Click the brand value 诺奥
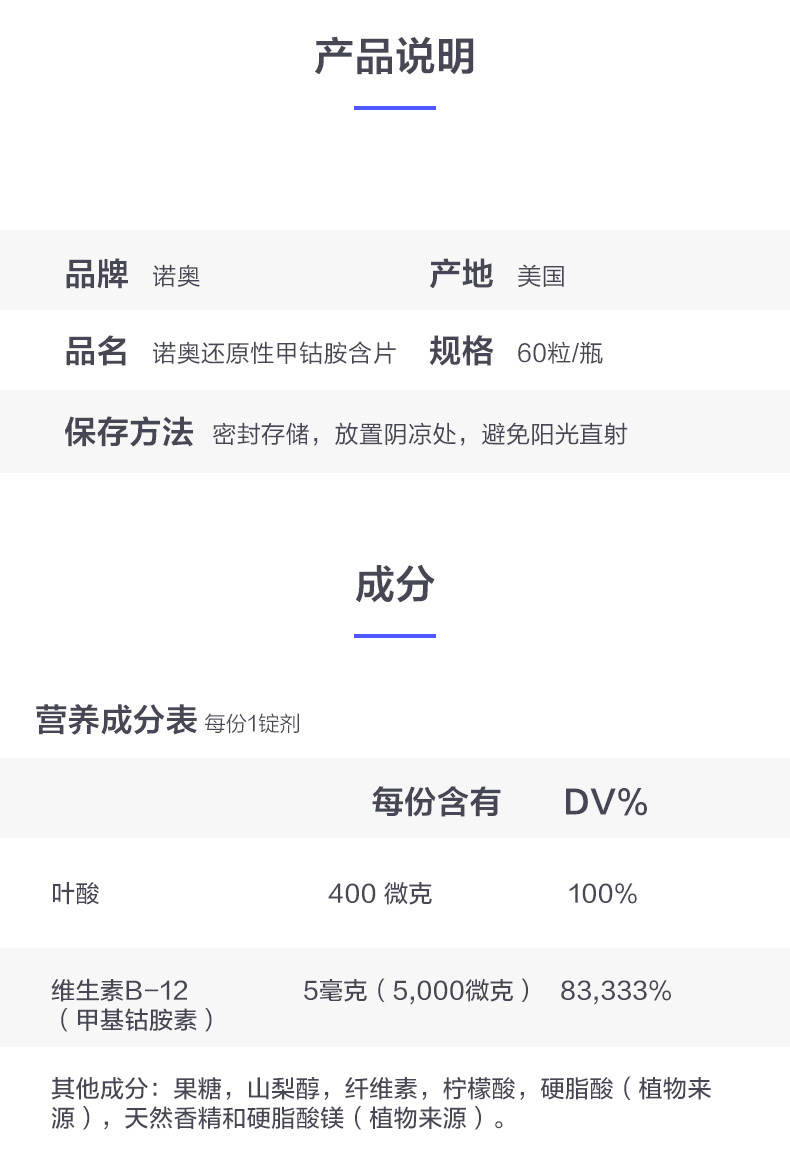 coord(176,276)
